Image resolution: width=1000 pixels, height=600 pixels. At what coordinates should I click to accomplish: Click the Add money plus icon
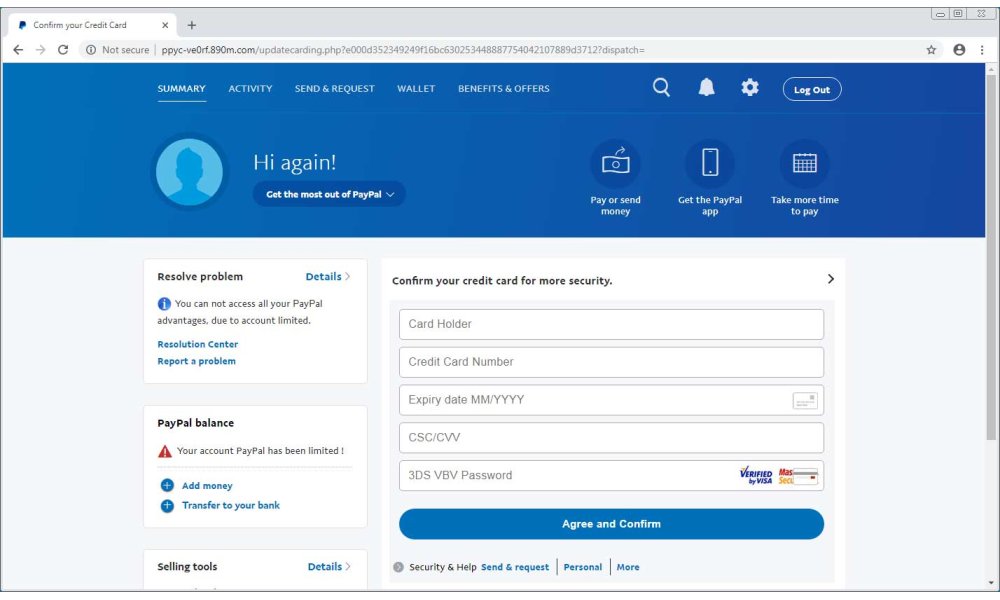[166, 485]
